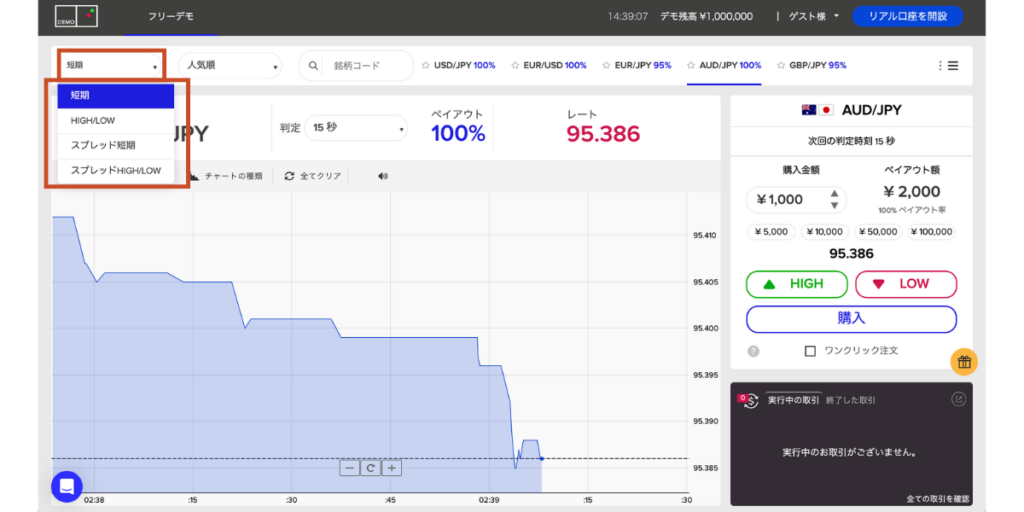Increase purchase amount with up arrow
Image resolution: width=1024 pixels, height=512 pixels.
(x=835, y=193)
